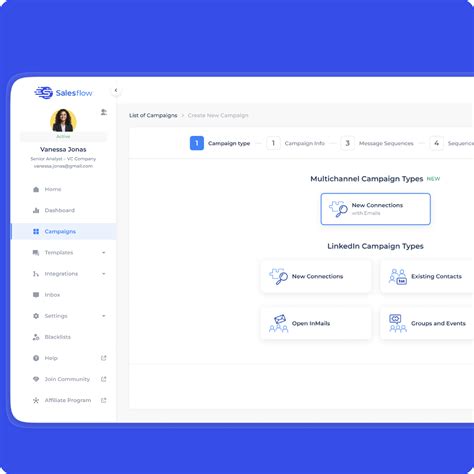The image size is (474, 474).
Task: Expand the Settings dropdown arrow
Action: point(104,316)
